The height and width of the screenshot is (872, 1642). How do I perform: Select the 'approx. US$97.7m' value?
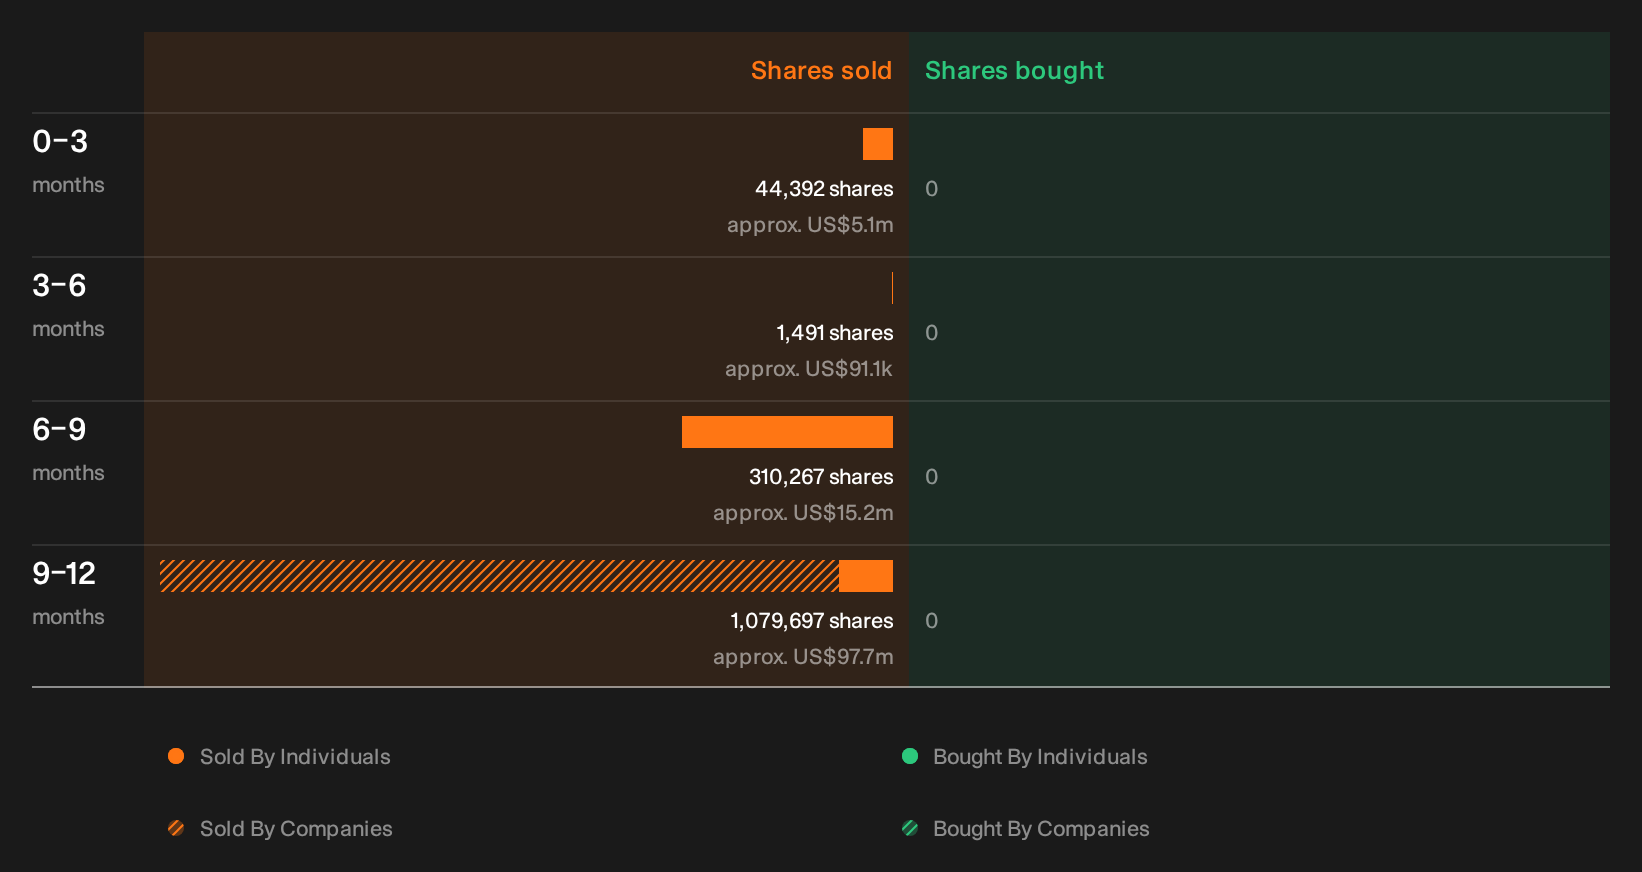coord(803,657)
